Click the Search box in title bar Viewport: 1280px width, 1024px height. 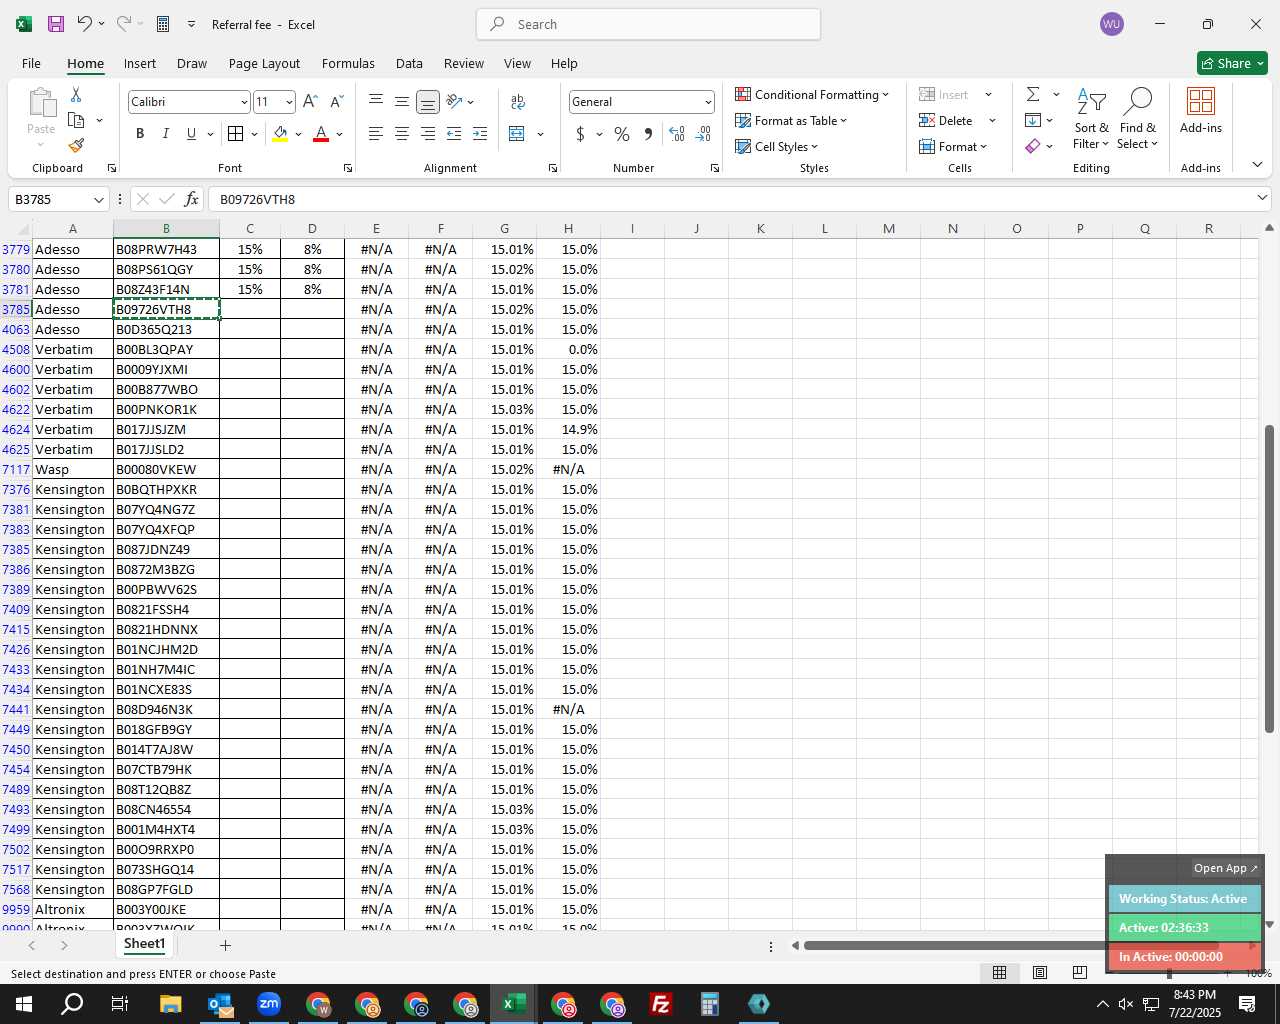[648, 24]
